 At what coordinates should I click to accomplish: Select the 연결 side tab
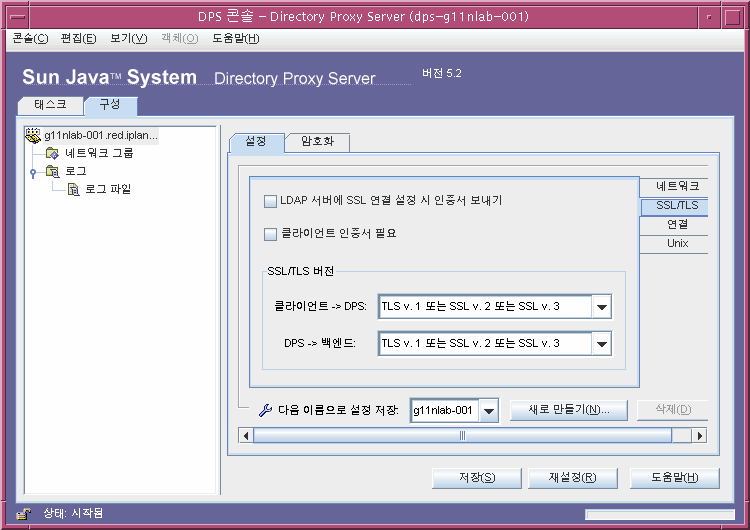pos(676,225)
